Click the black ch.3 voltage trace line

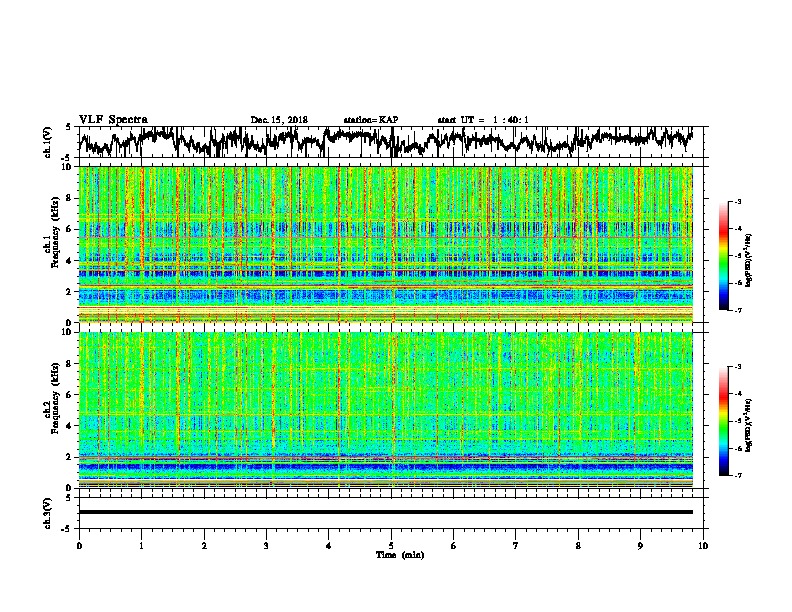(386, 512)
